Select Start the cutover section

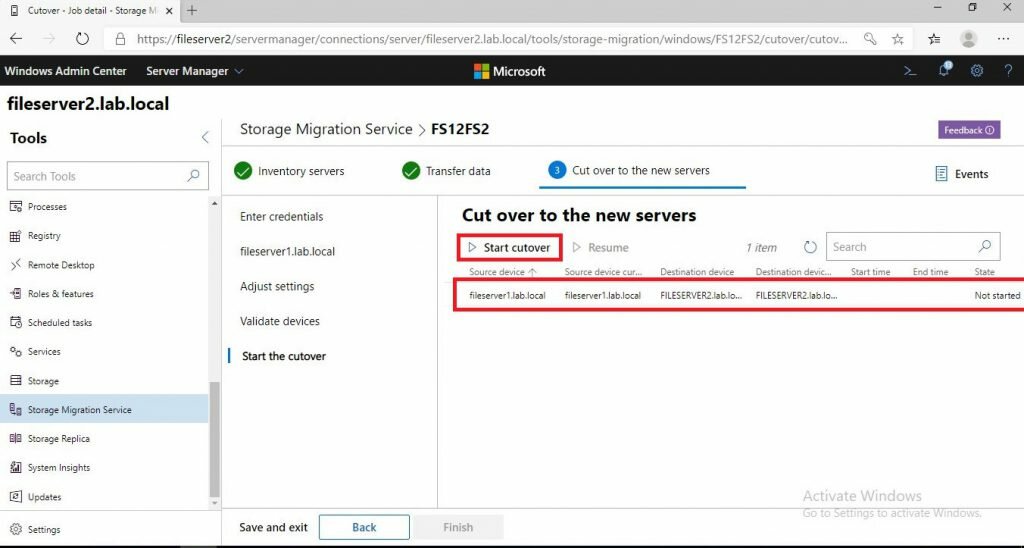(x=284, y=356)
